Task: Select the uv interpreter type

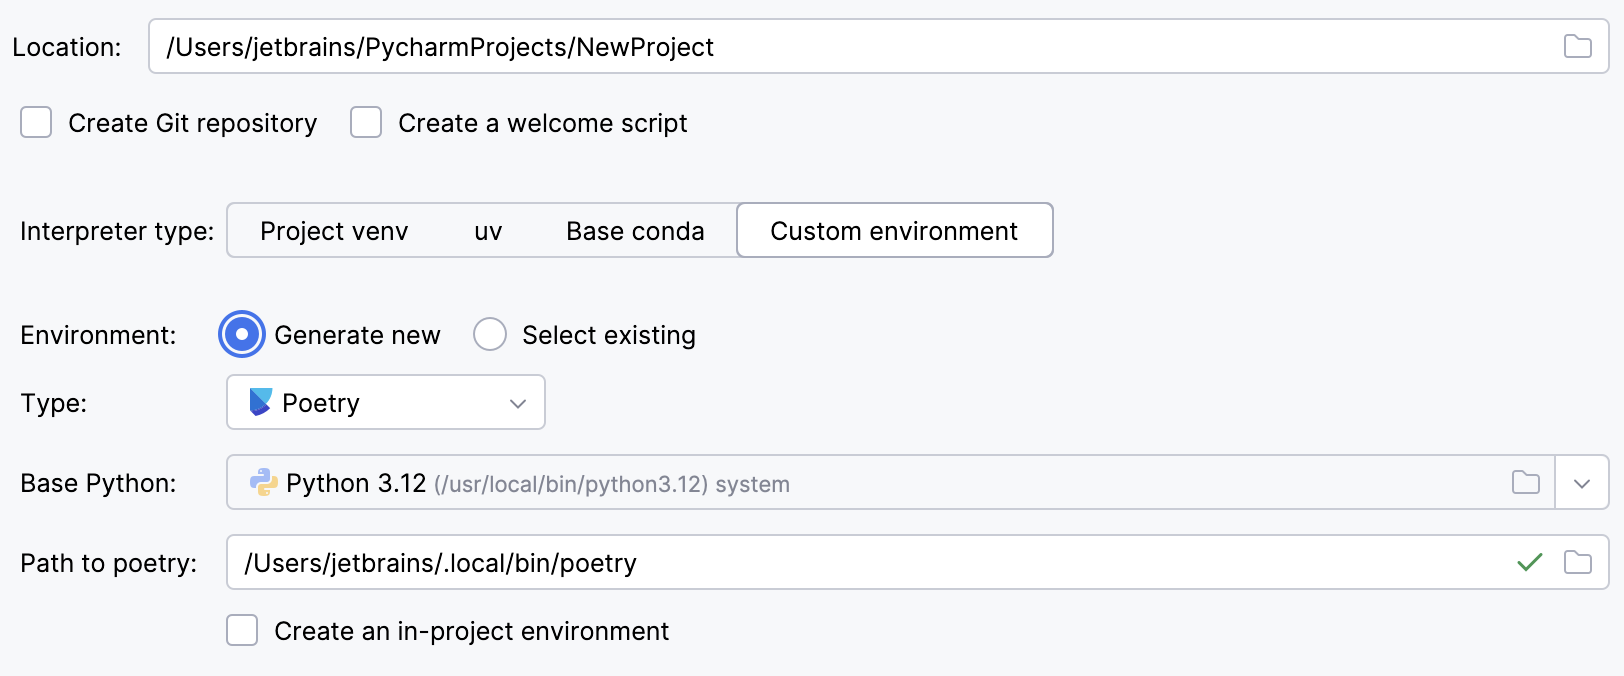Action: pyautogui.click(x=488, y=231)
